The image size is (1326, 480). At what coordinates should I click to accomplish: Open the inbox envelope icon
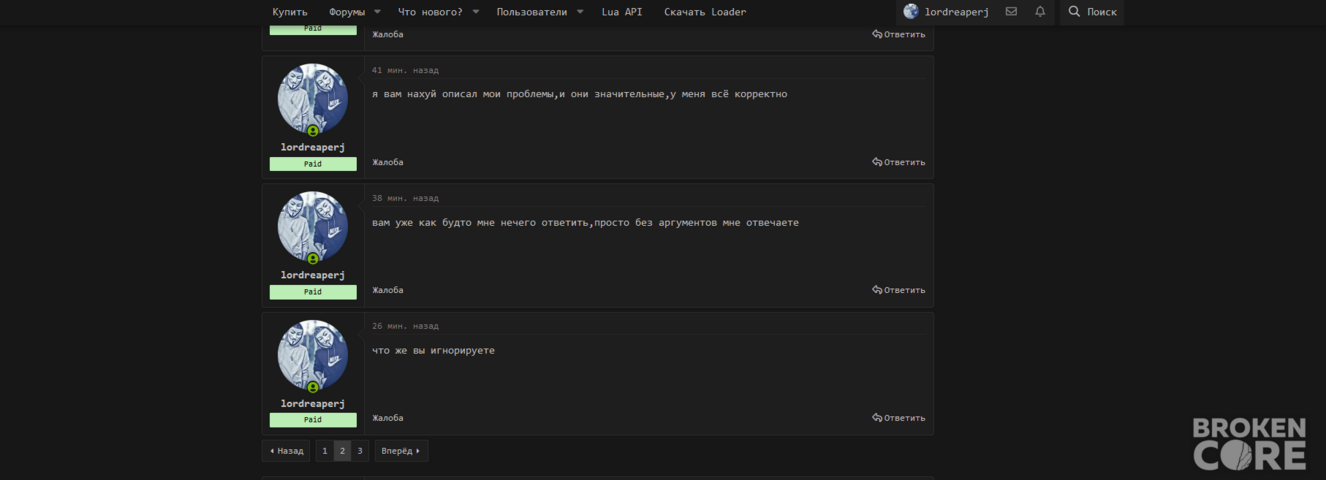coord(1011,12)
